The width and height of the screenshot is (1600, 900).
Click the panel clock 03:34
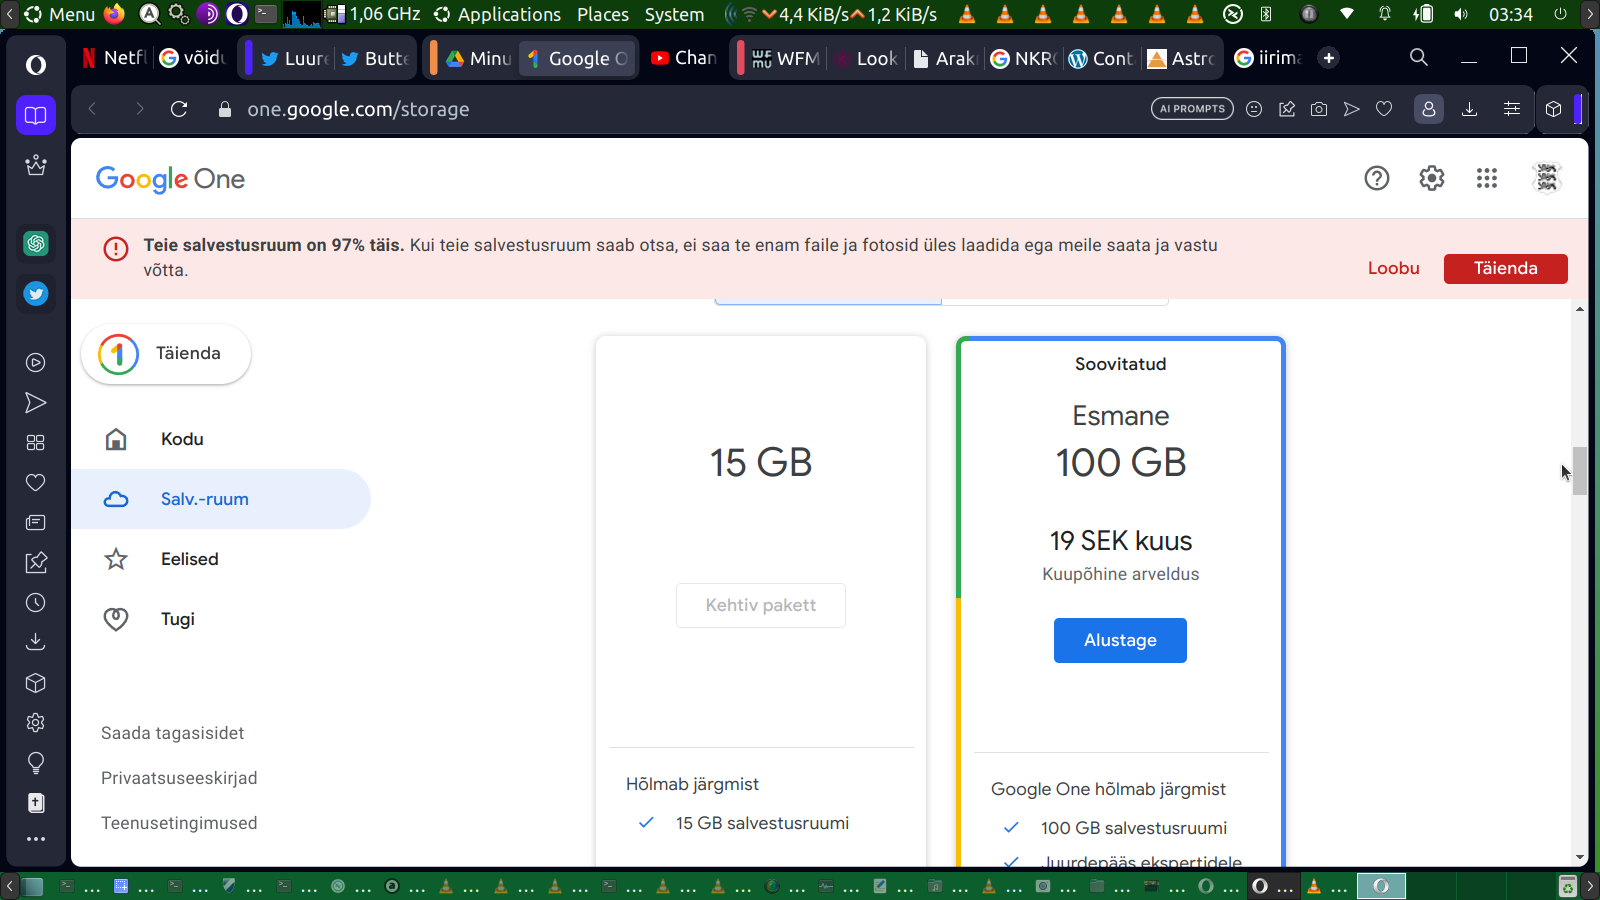pyautogui.click(x=1510, y=14)
